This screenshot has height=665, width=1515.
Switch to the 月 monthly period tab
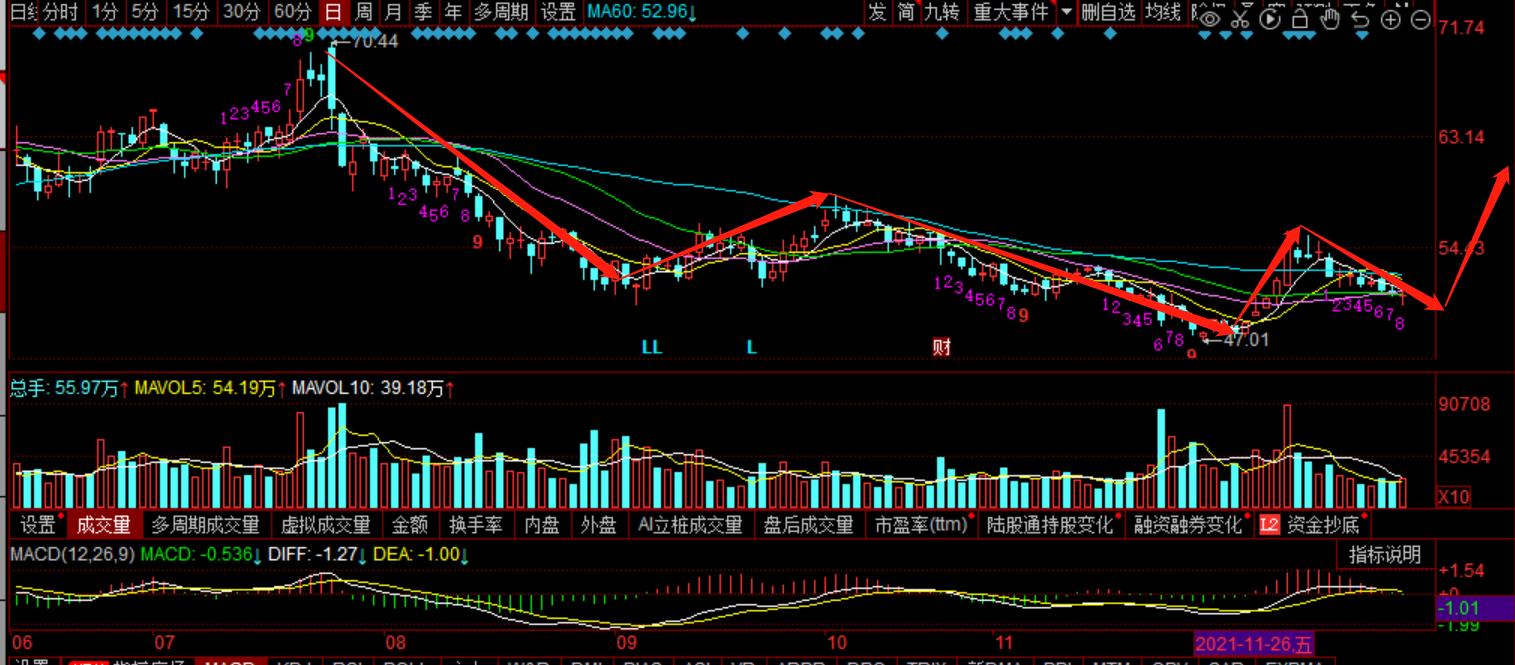(x=394, y=13)
